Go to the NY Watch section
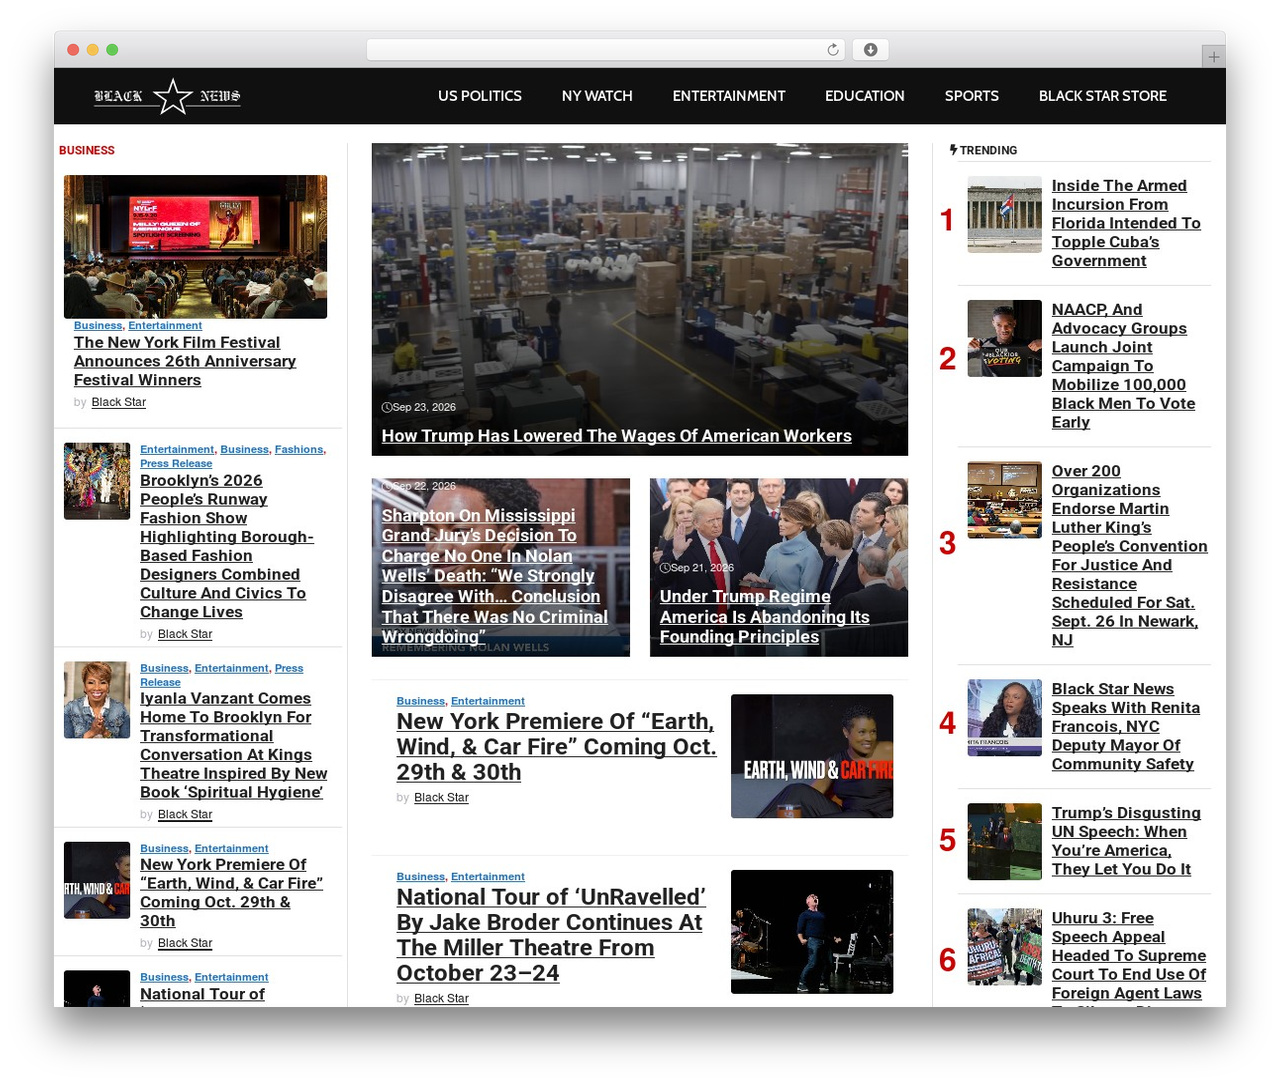Image resolution: width=1280 pixels, height=1084 pixels. (597, 96)
